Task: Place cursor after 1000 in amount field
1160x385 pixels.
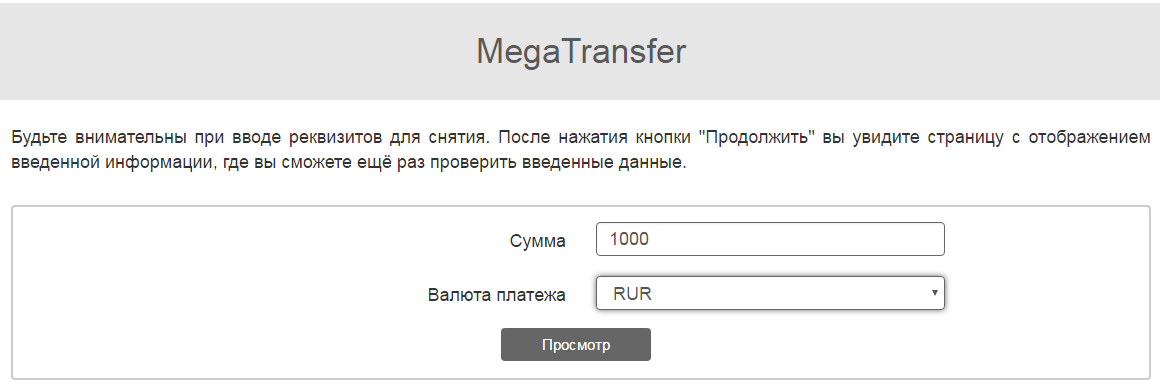Action: click(x=652, y=239)
